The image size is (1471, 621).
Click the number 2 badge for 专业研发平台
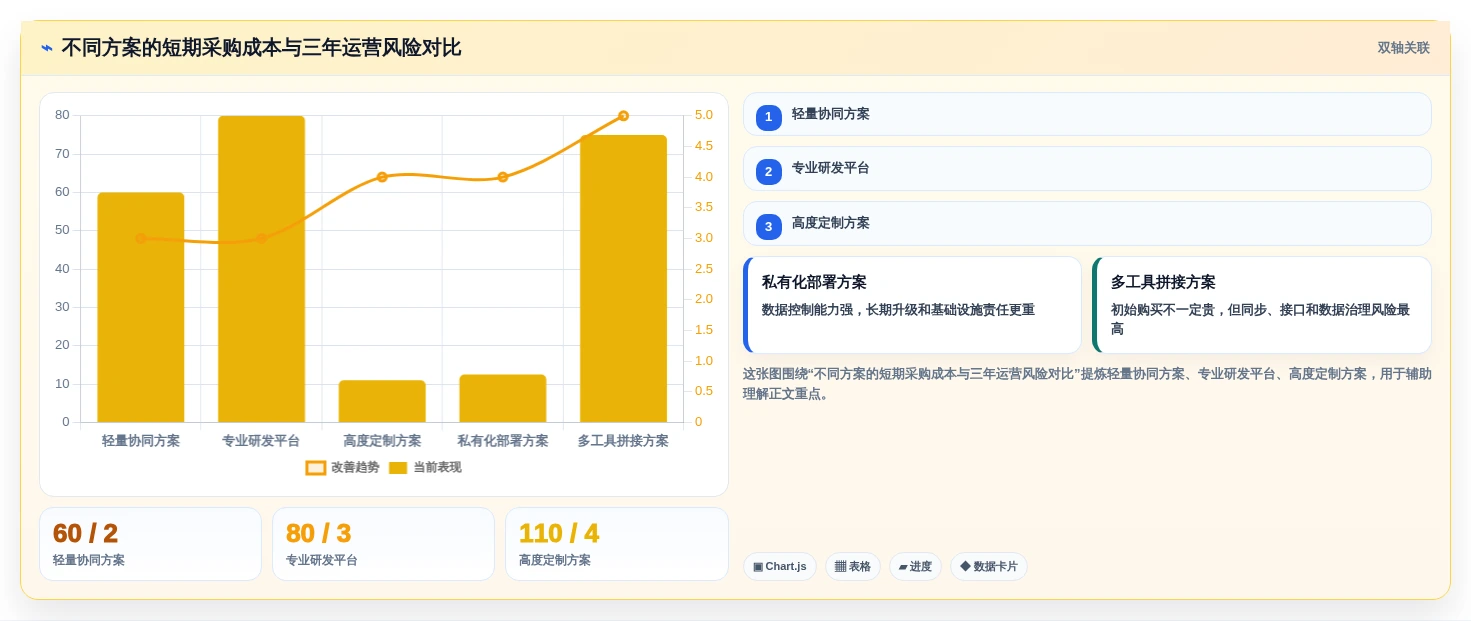(x=768, y=172)
